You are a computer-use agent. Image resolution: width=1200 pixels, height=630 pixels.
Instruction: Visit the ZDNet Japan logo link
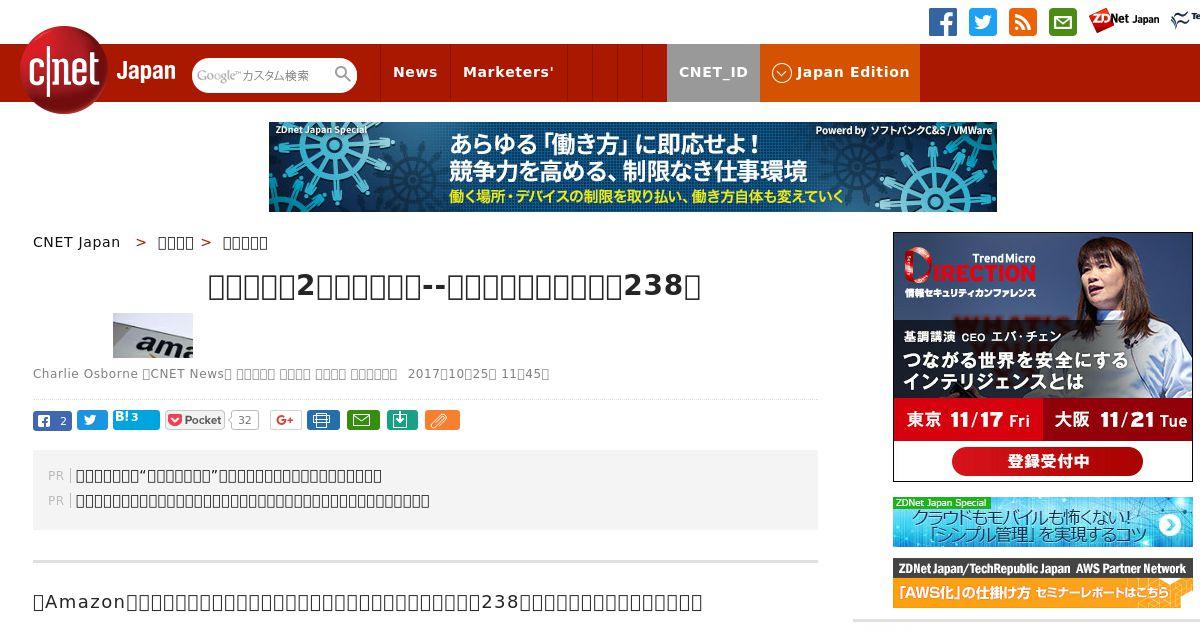(1124, 20)
